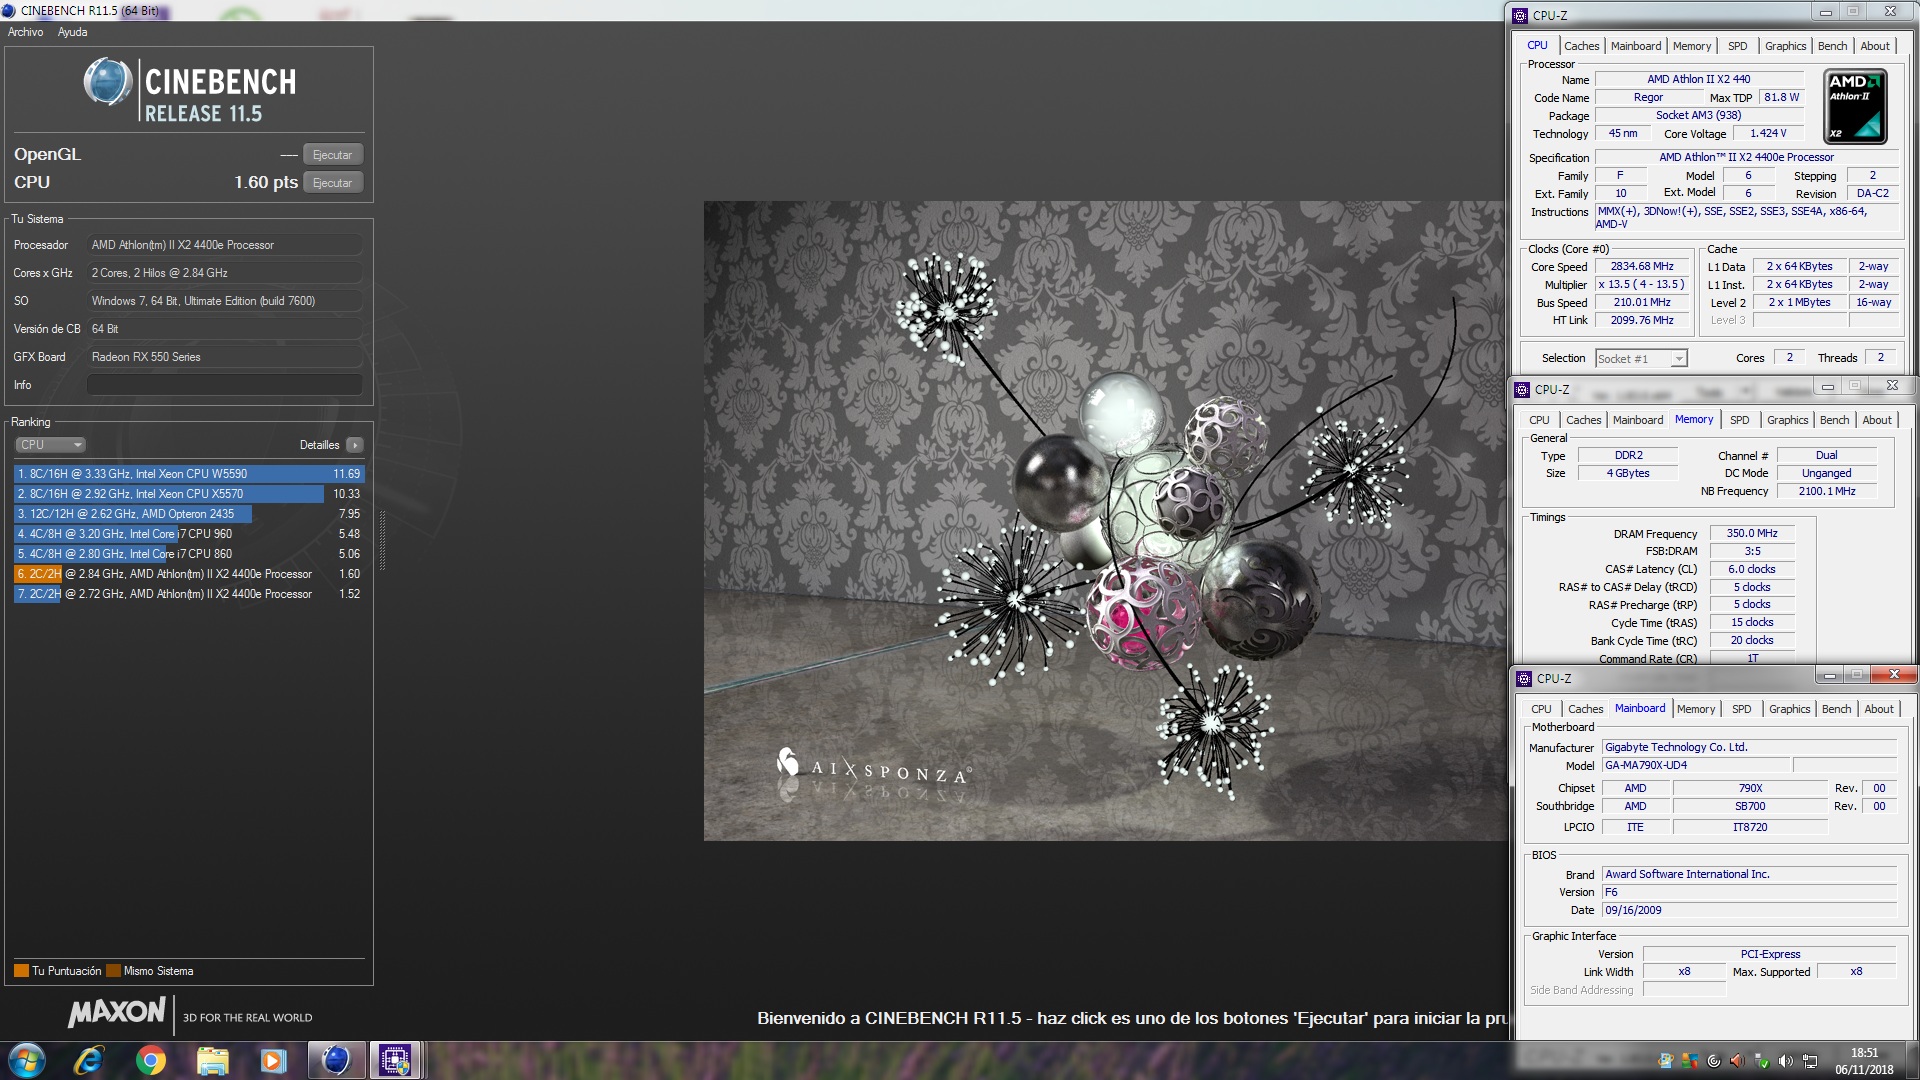This screenshot has width=1920, height=1080.
Task: Click the empty Info field
Action: (x=225, y=385)
